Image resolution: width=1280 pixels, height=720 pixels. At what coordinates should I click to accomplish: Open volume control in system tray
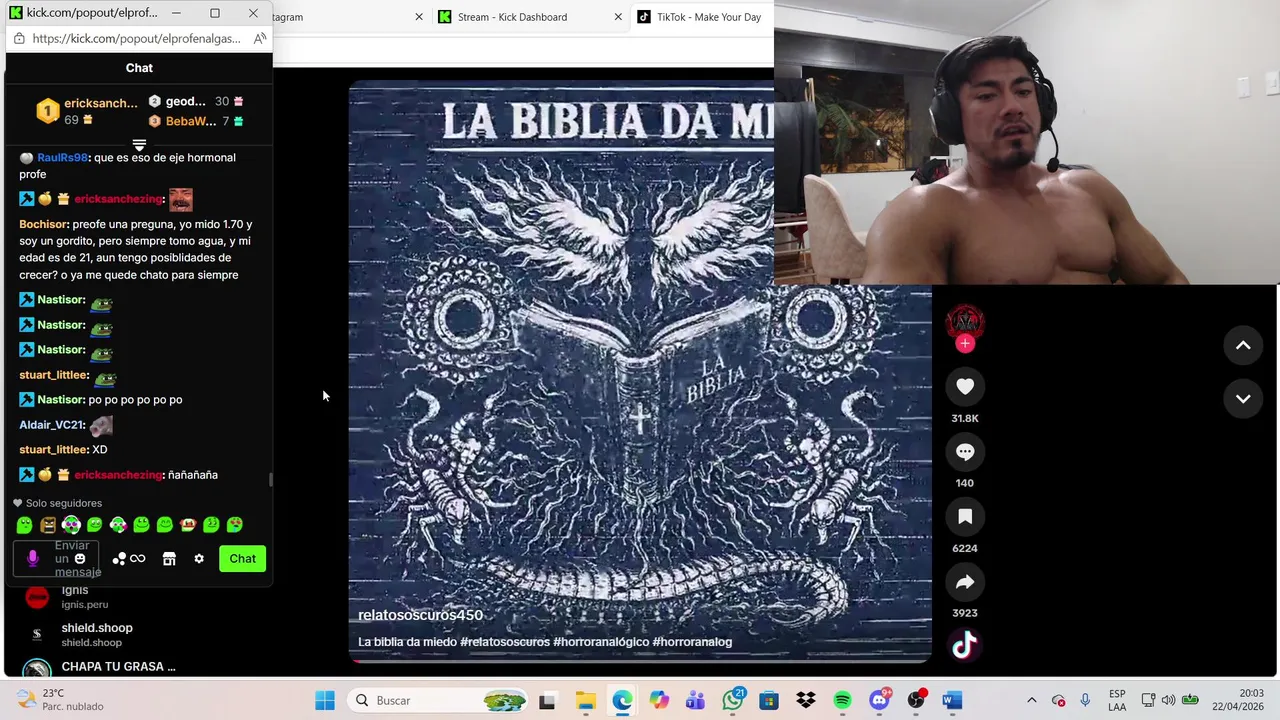(x=1168, y=700)
